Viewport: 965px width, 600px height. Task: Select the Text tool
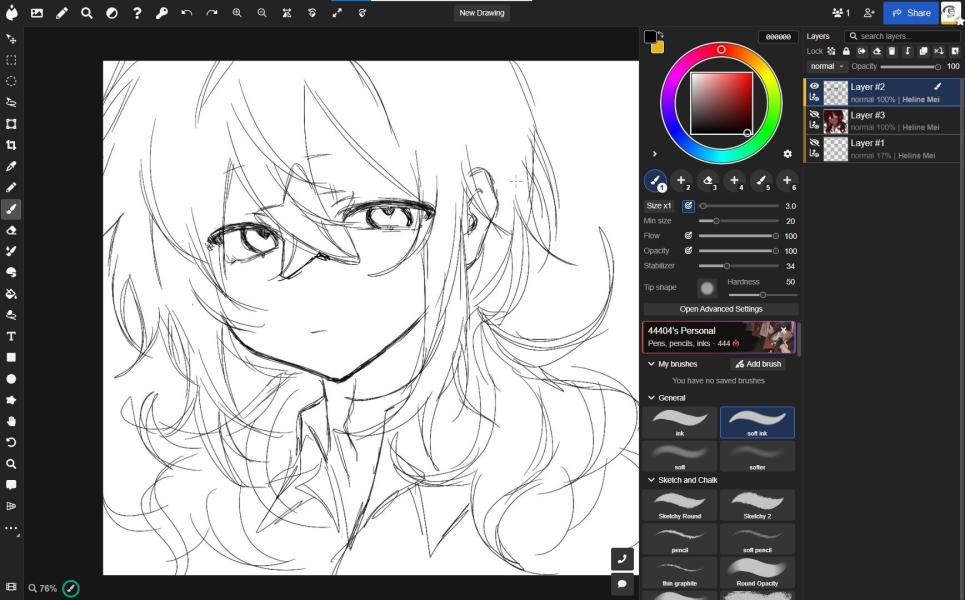pyautogui.click(x=11, y=336)
